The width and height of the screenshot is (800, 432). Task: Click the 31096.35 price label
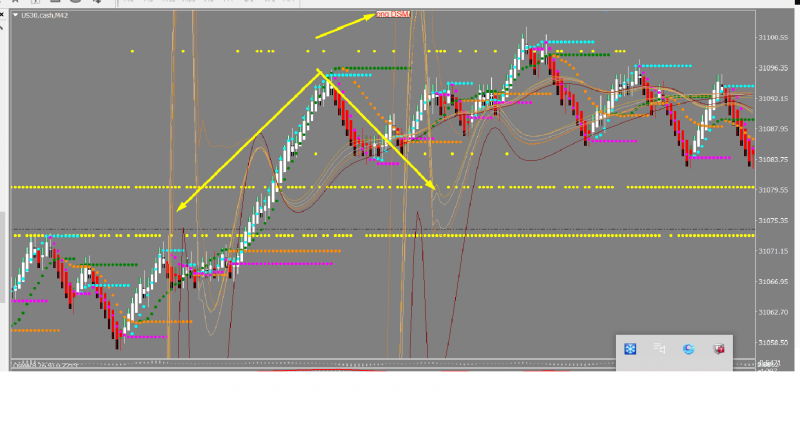click(773, 68)
